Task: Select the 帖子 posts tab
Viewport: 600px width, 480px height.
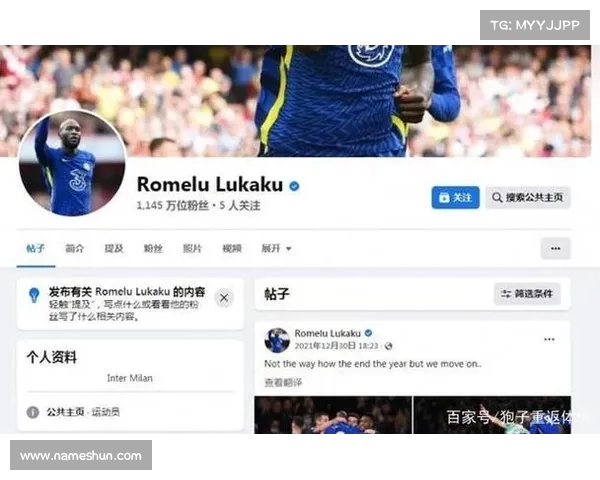Action: tap(36, 248)
